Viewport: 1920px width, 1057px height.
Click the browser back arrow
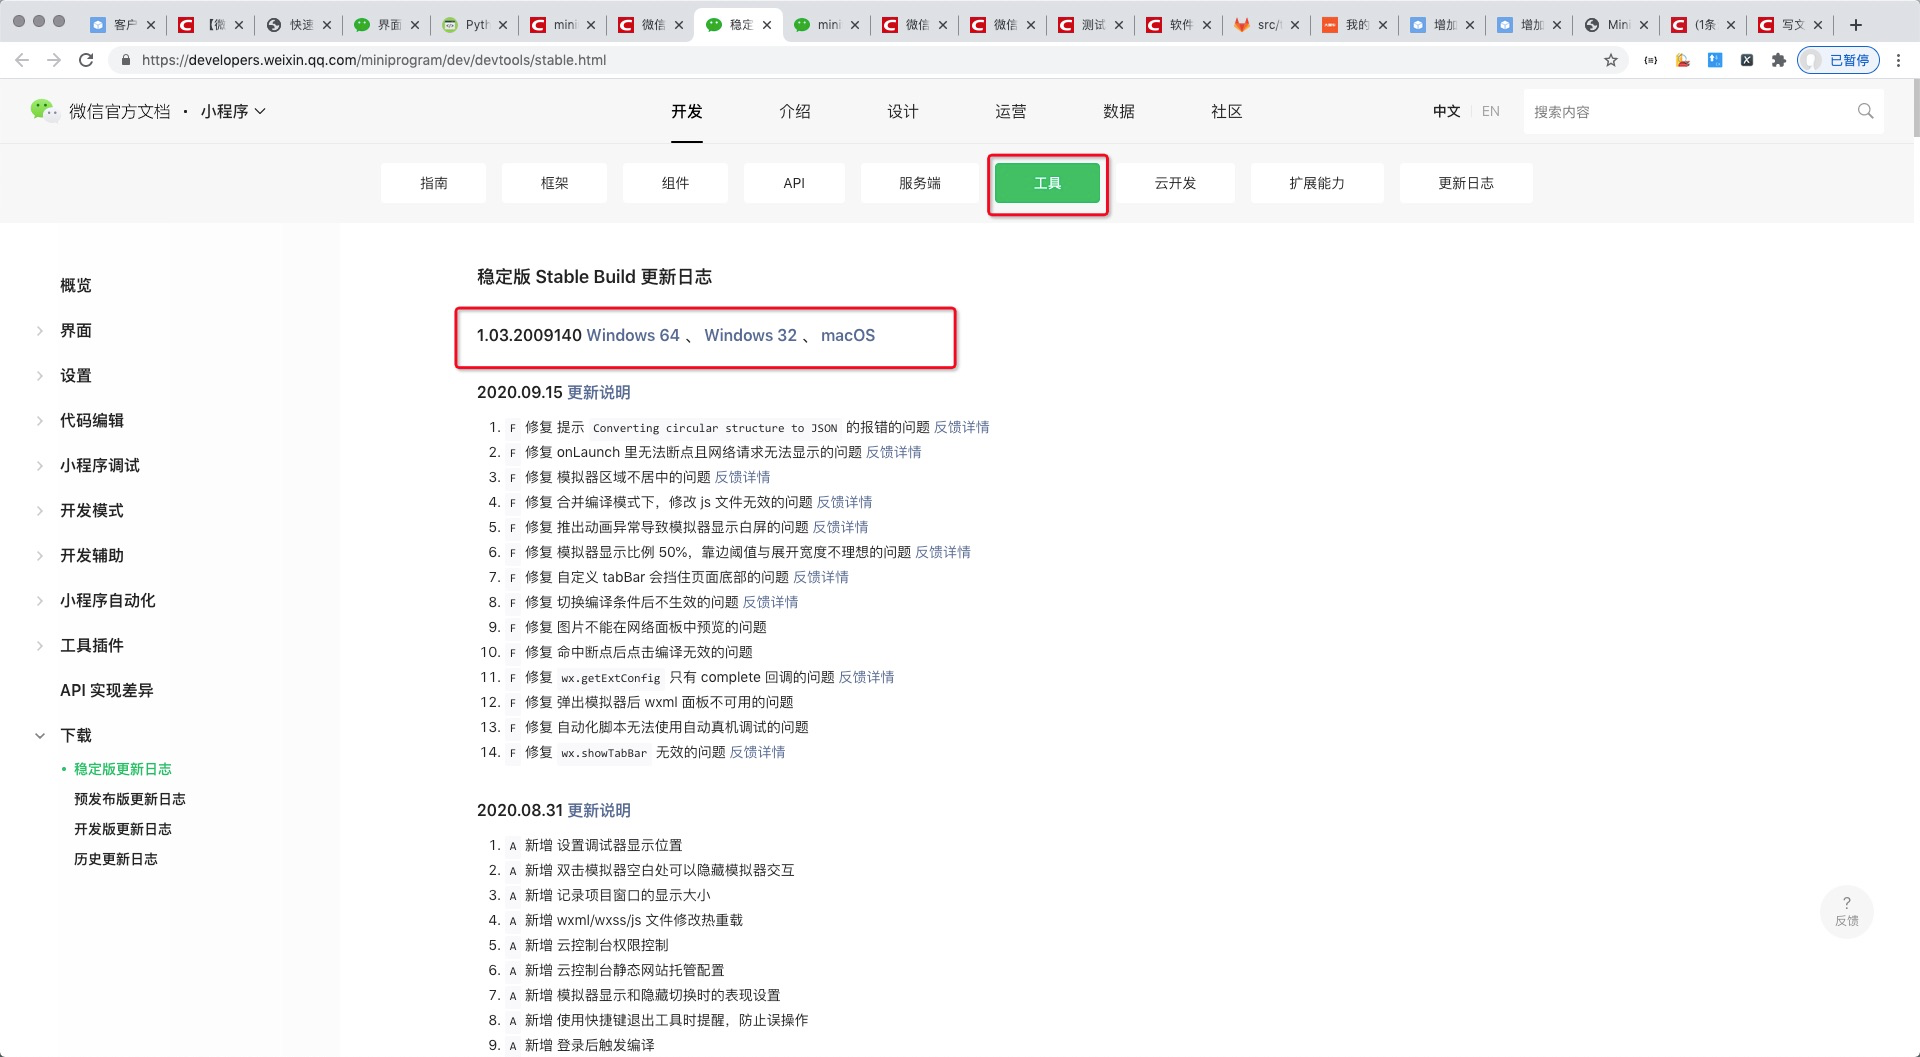(x=22, y=60)
